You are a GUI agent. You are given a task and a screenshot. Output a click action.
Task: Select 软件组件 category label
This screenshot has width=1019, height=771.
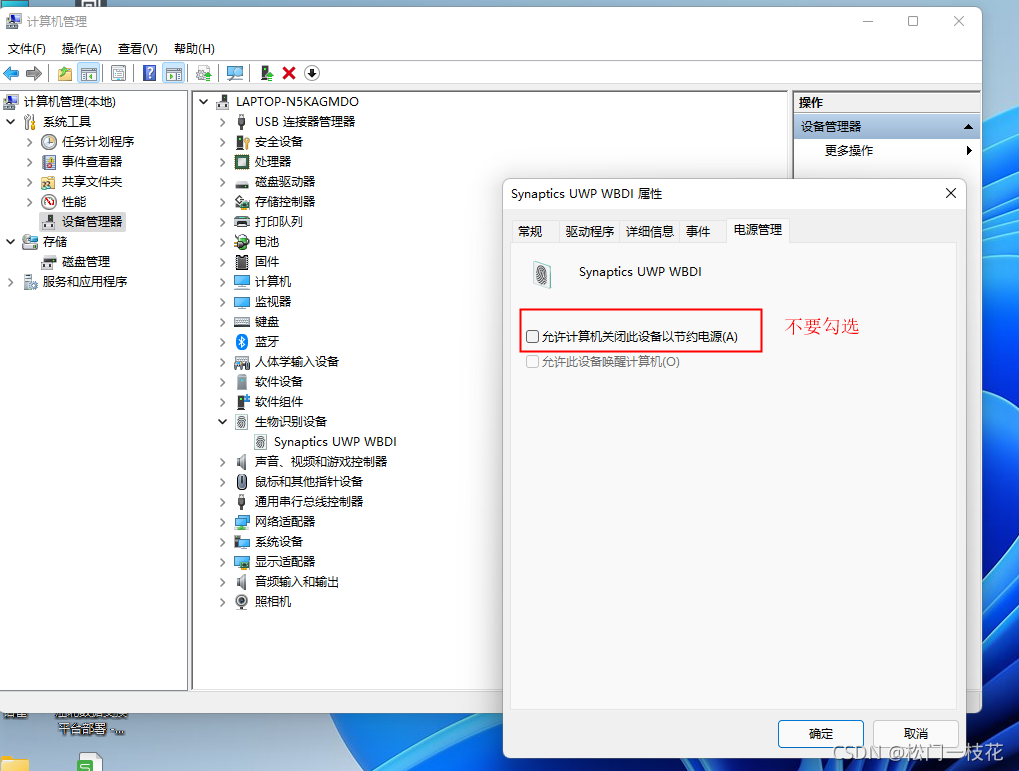279,402
